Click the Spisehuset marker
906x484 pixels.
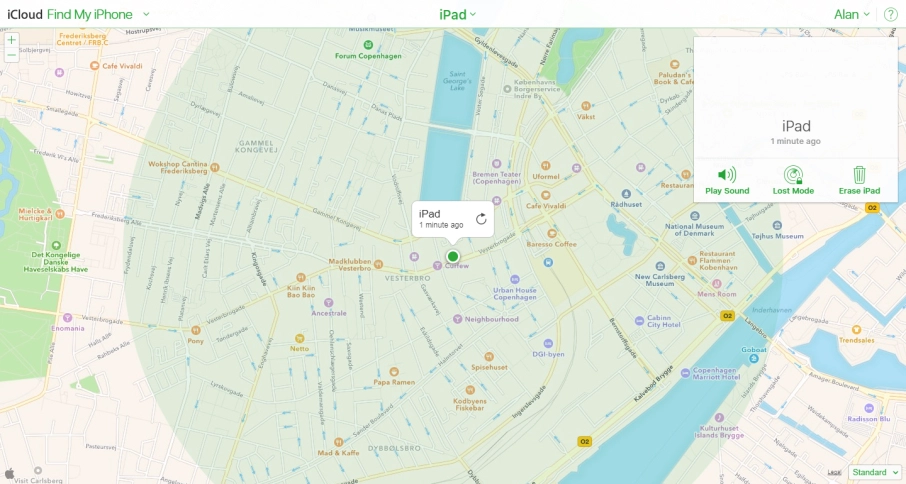pos(489,357)
